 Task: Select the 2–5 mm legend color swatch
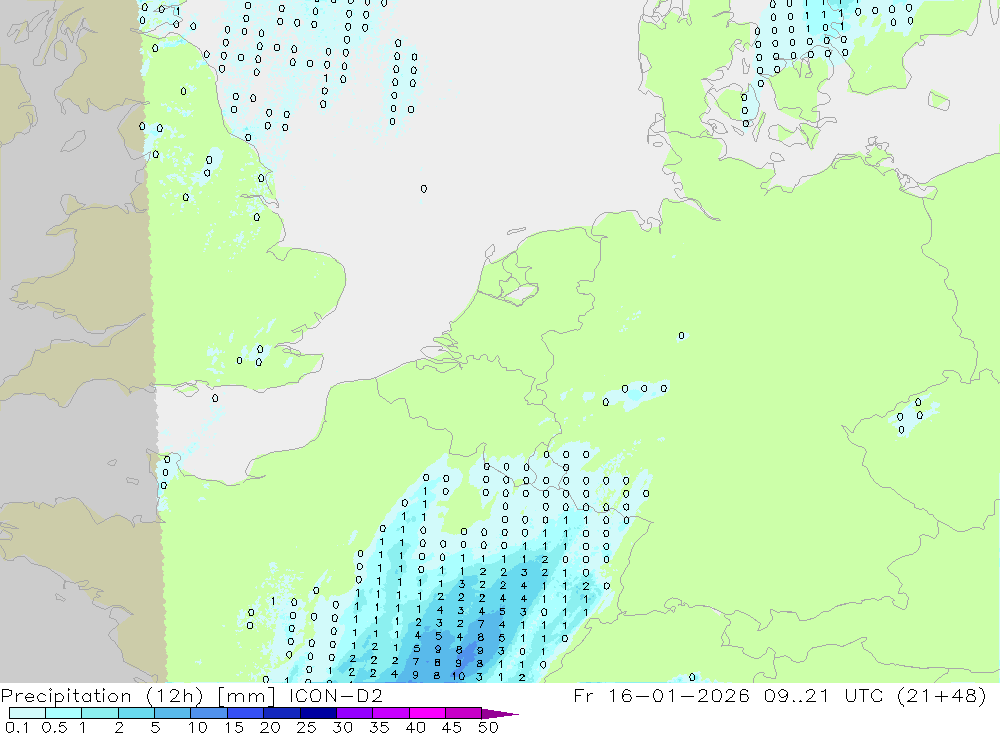(x=136, y=713)
